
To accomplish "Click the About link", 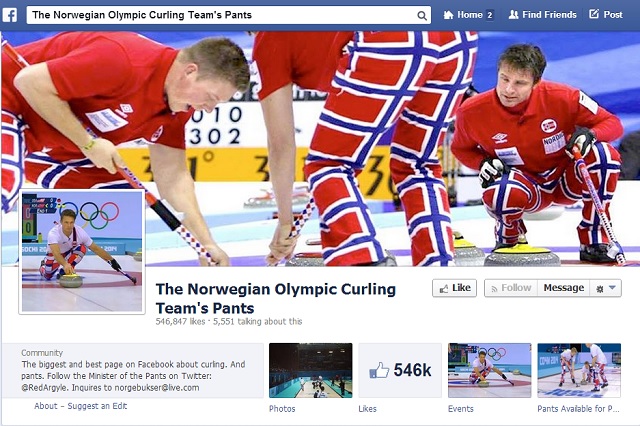I will pyautogui.click(x=46, y=406).
